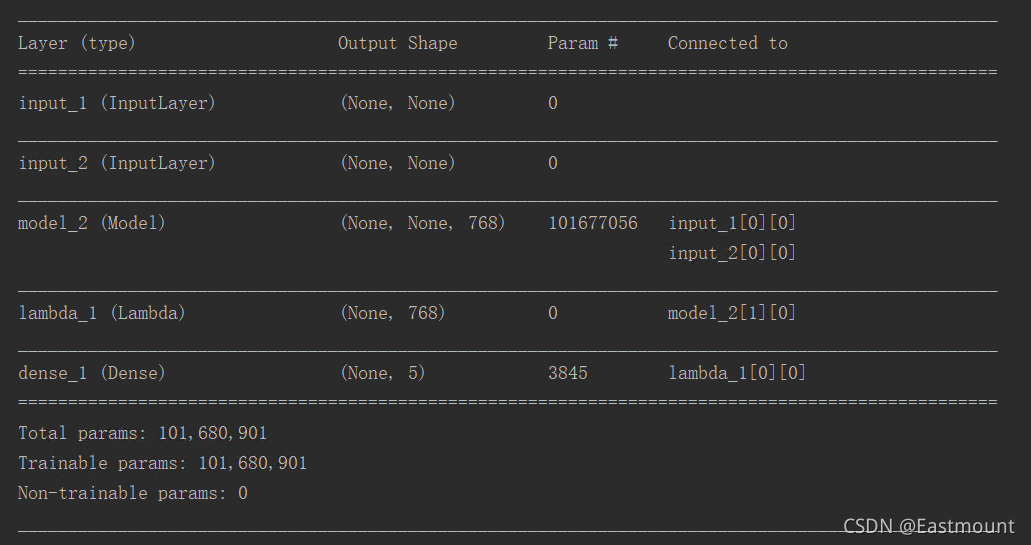Click the model_2 (Model) layer name
The height and width of the screenshot is (545, 1031).
pos(91,223)
